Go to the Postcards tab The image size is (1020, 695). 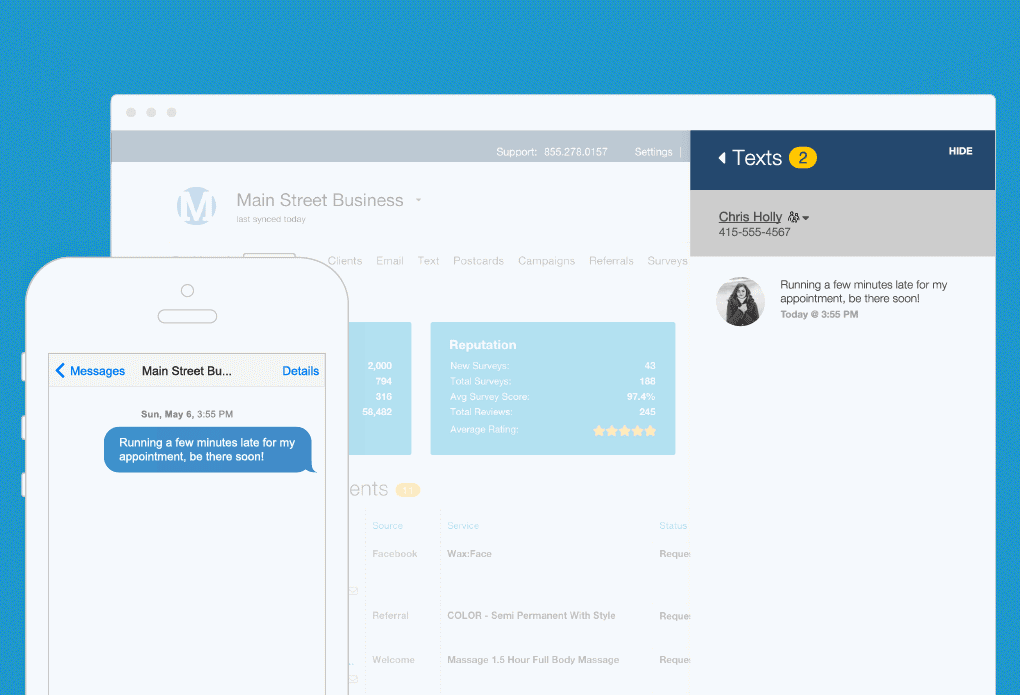[x=478, y=260]
